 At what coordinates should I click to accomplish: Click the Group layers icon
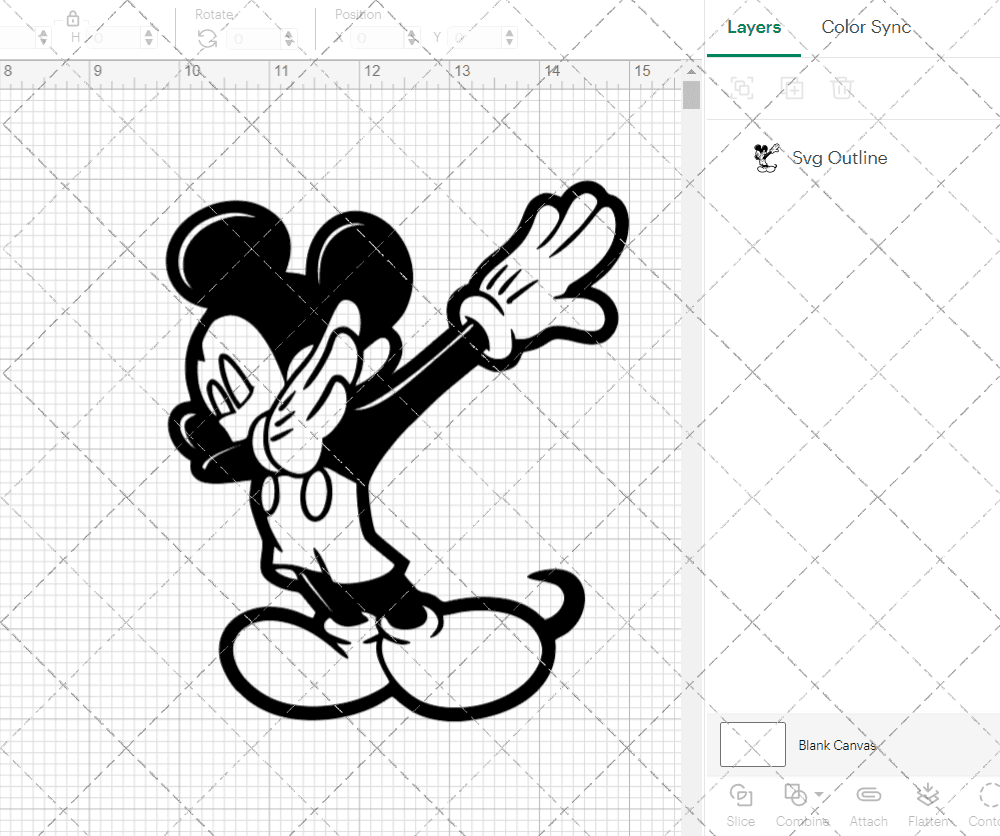(742, 87)
